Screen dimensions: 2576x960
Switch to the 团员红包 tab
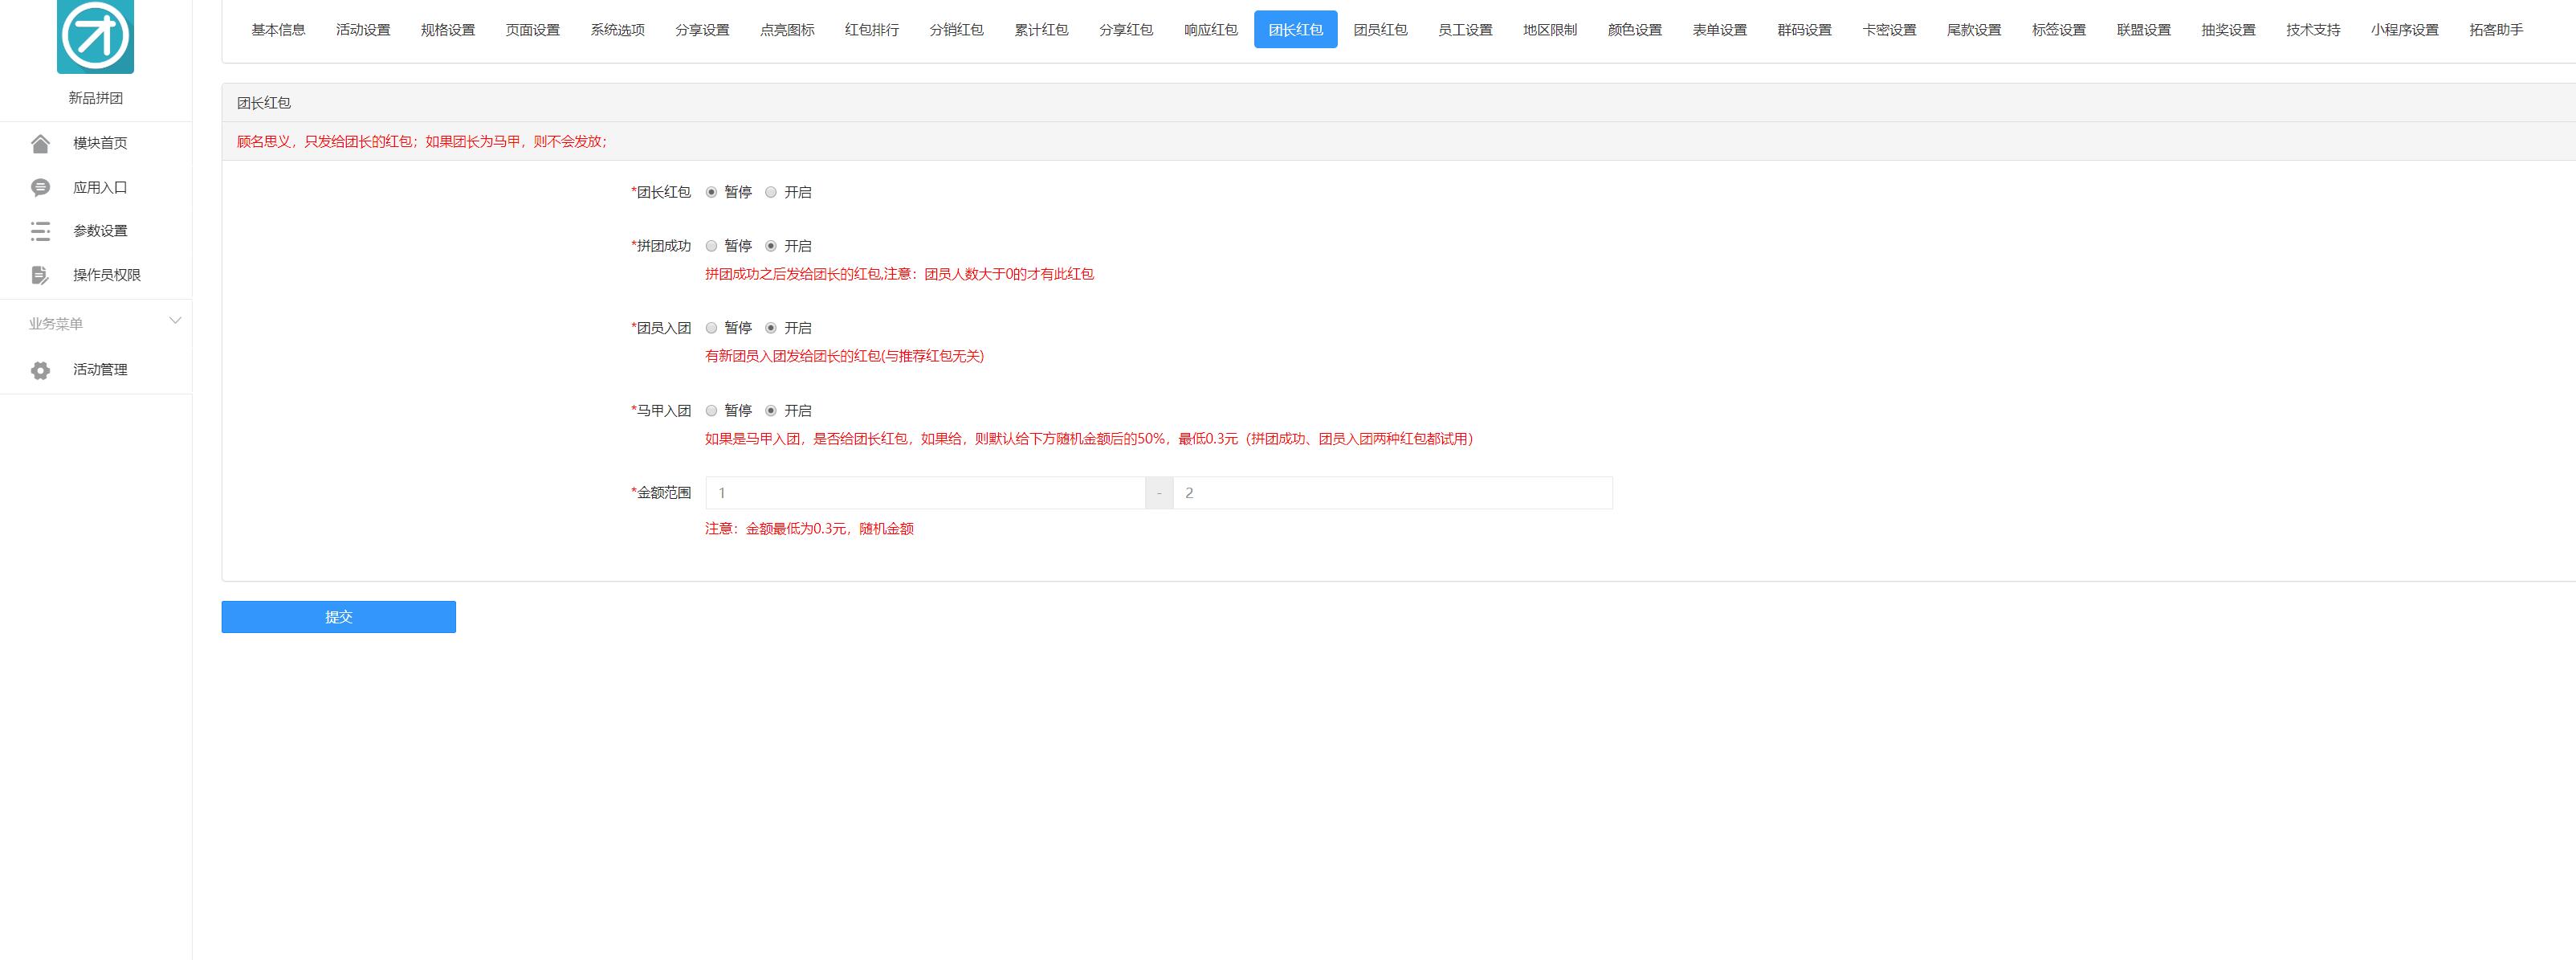[x=1381, y=30]
